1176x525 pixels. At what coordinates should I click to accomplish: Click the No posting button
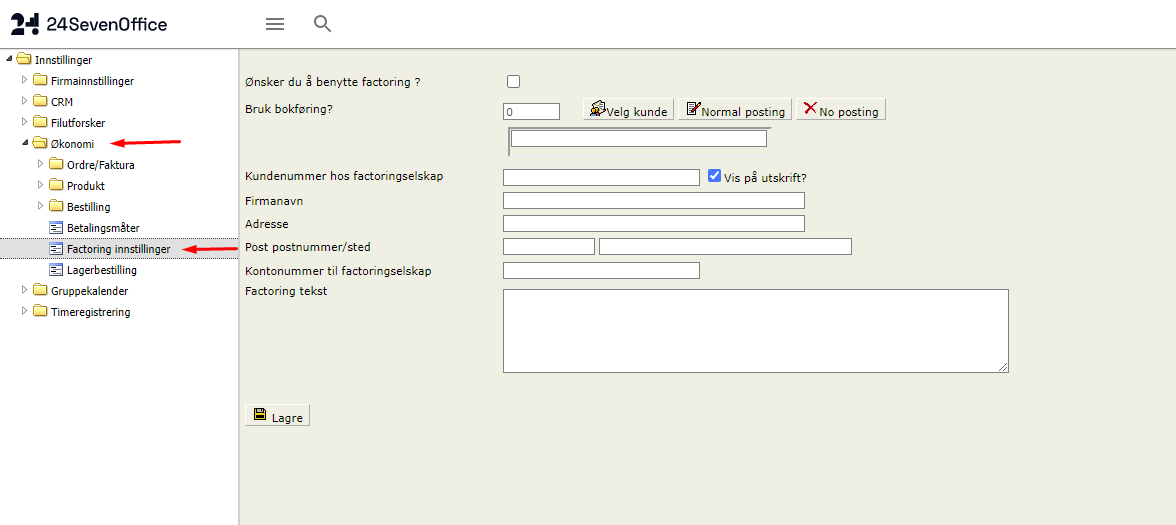841,110
